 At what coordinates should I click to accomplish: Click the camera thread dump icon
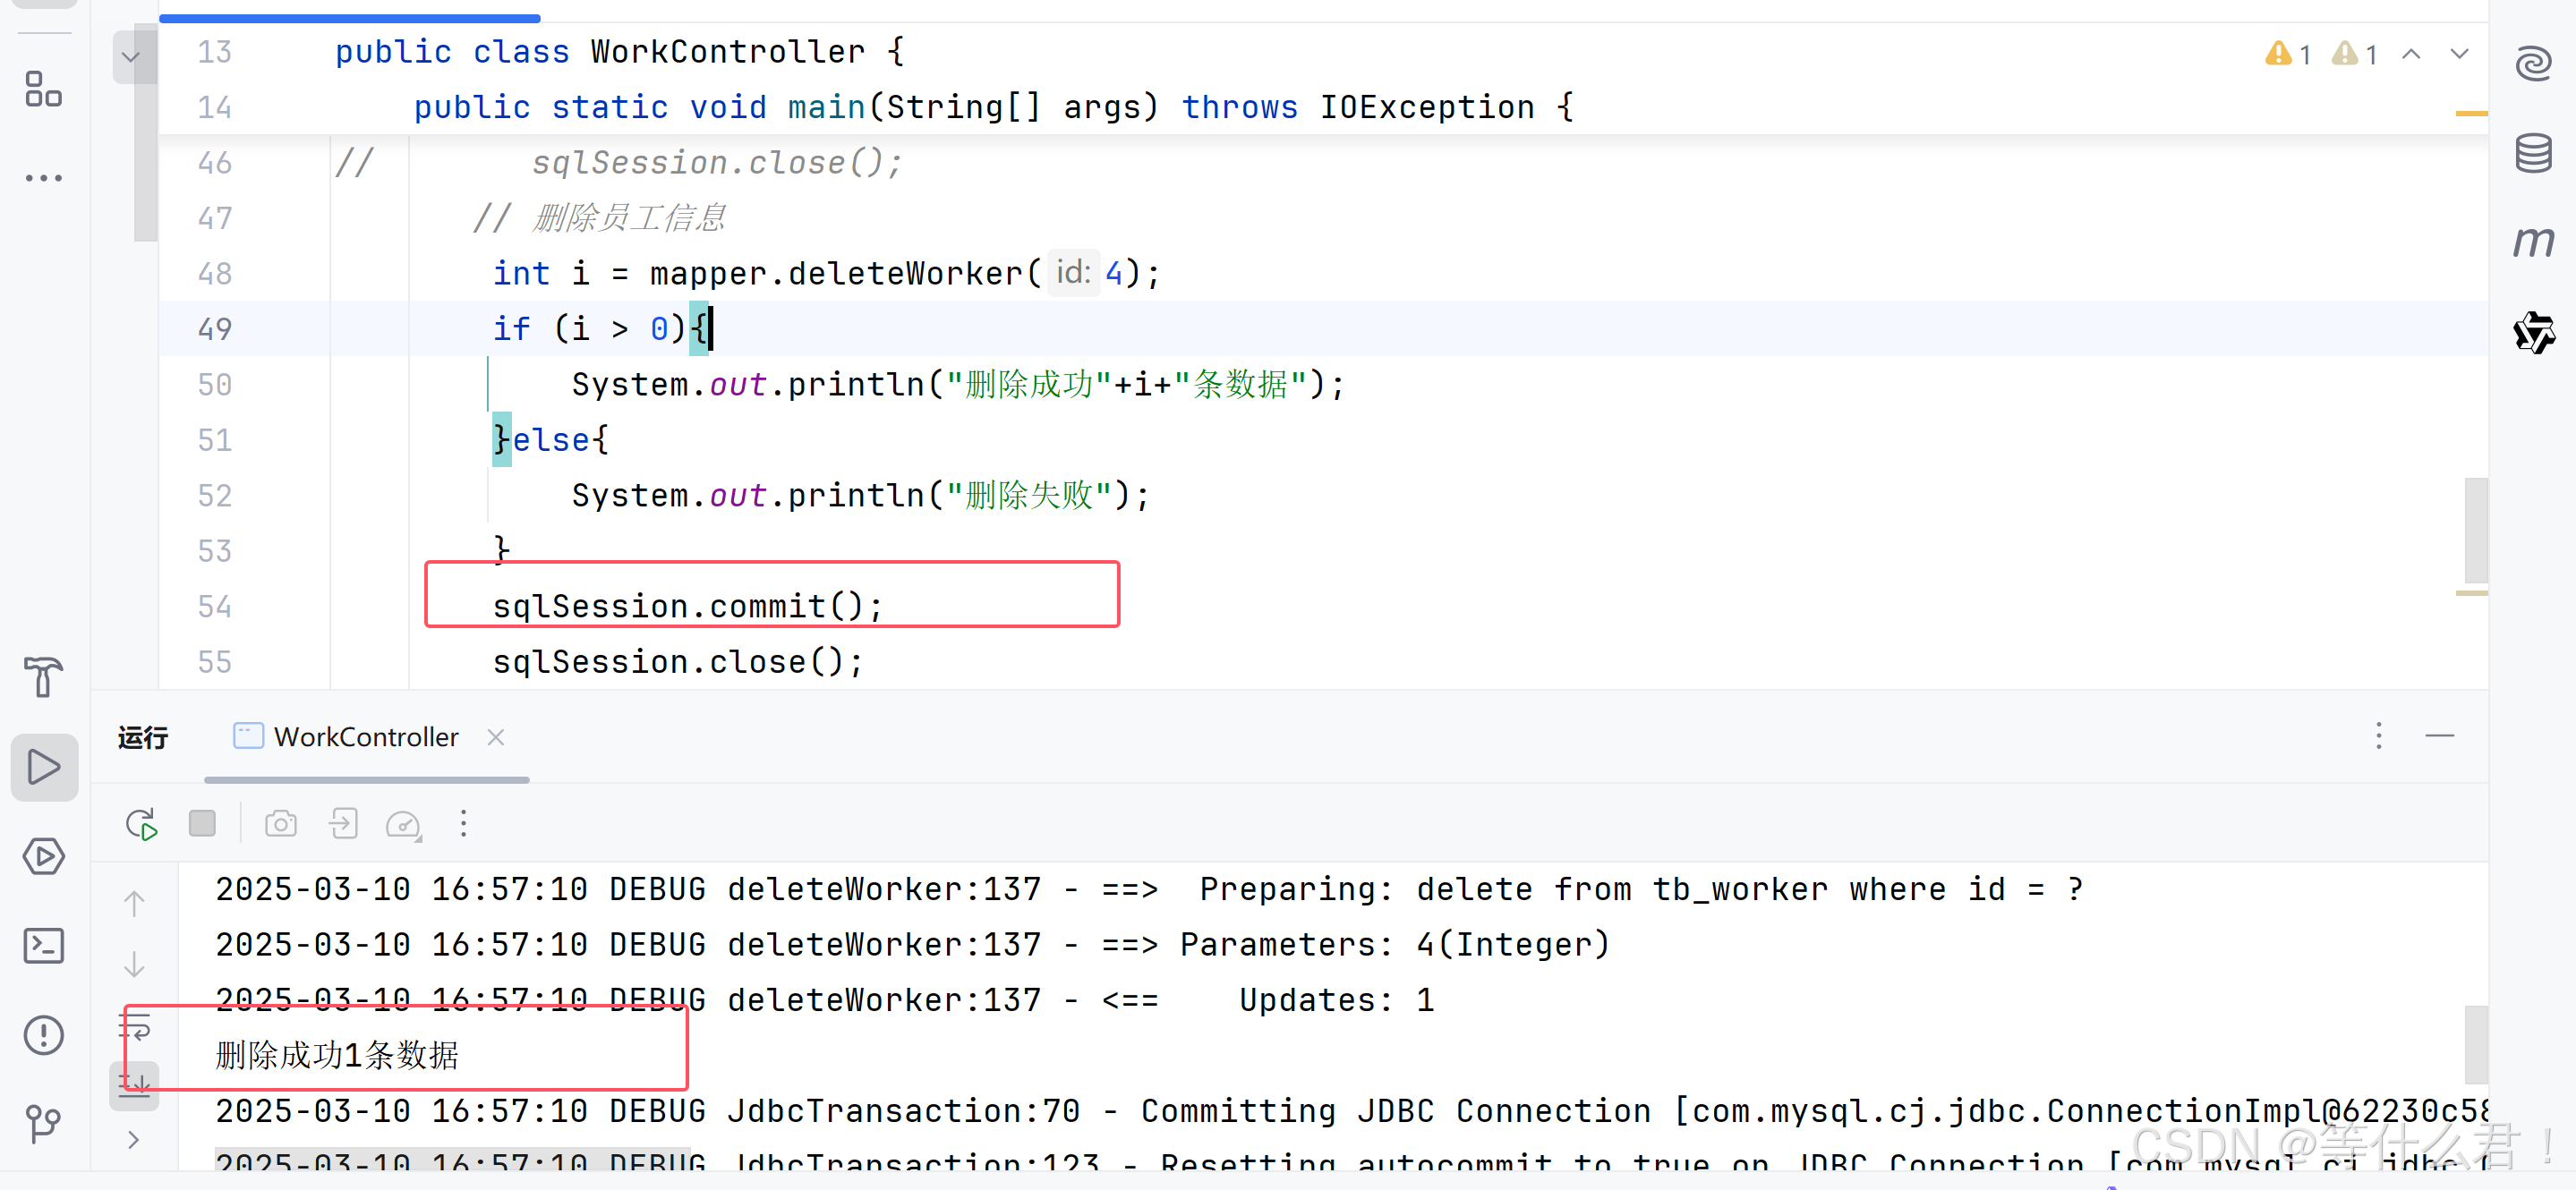tap(281, 824)
